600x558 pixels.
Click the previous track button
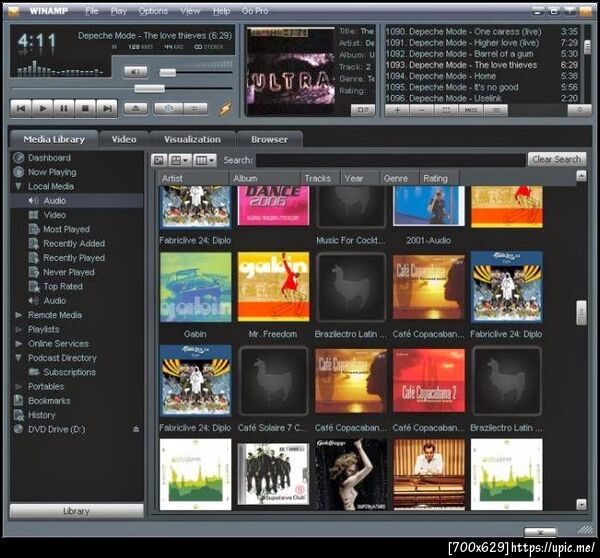pos(21,109)
